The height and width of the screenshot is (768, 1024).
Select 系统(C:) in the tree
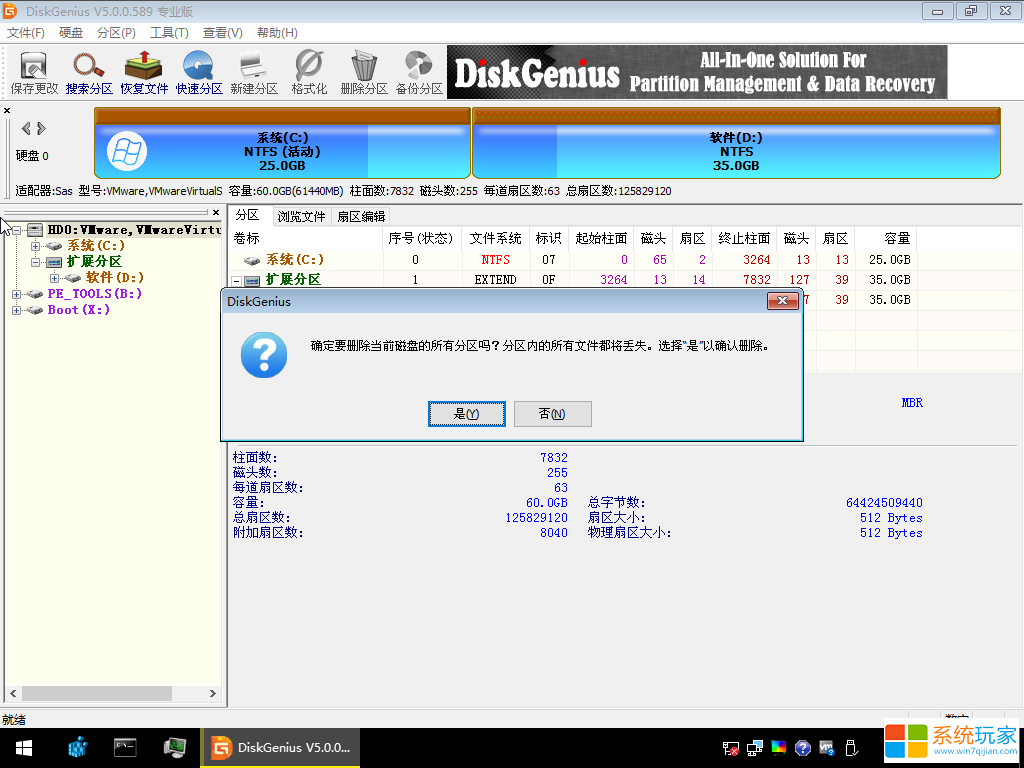[96, 246]
